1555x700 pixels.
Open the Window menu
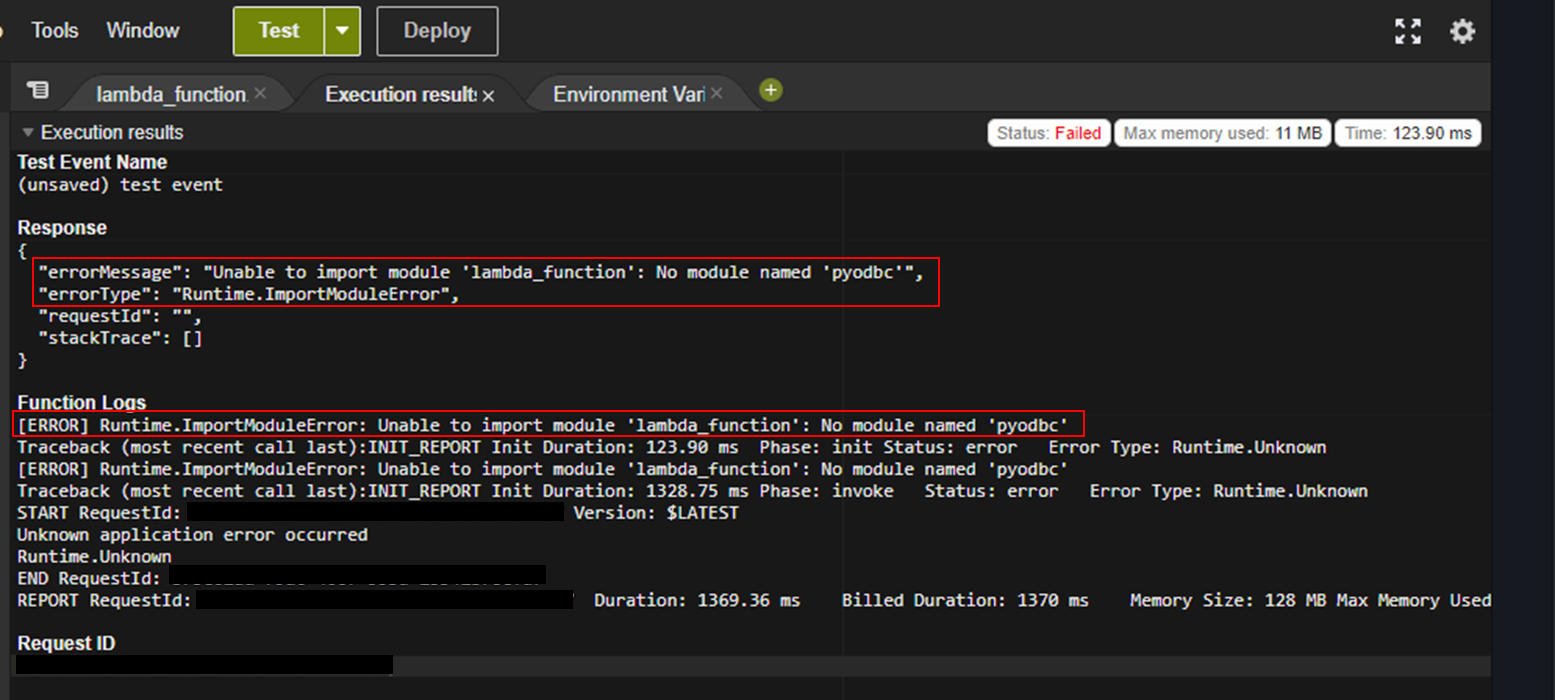click(x=142, y=31)
